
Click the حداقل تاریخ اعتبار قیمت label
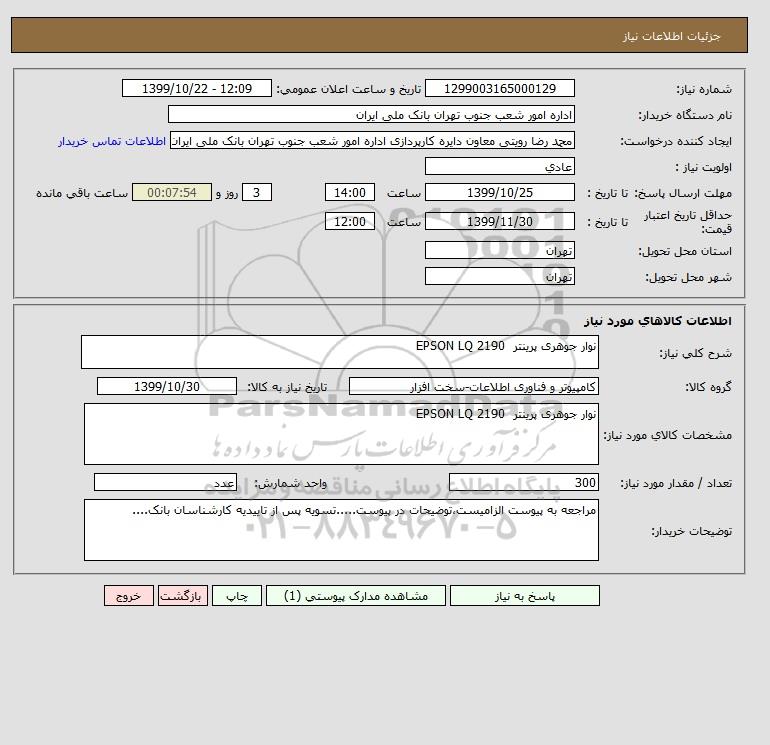688,222
